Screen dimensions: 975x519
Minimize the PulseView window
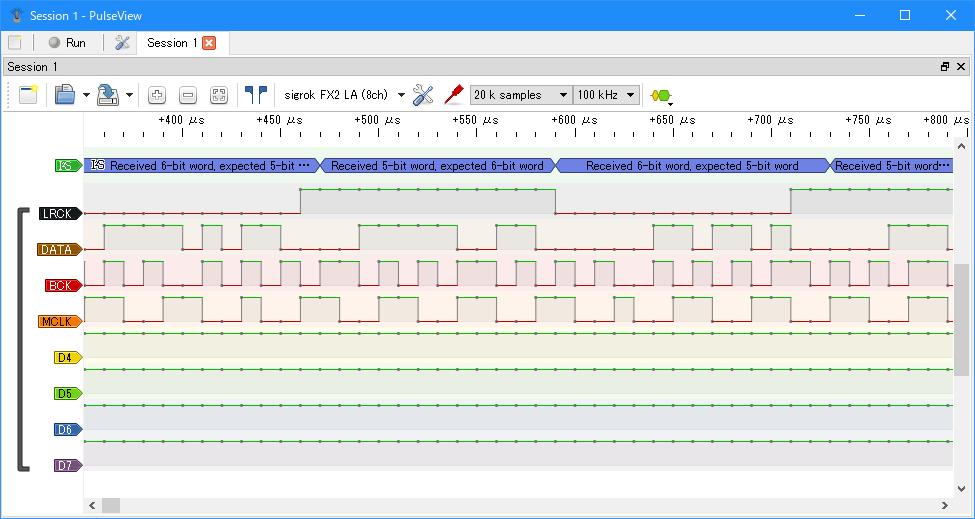coord(859,16)
